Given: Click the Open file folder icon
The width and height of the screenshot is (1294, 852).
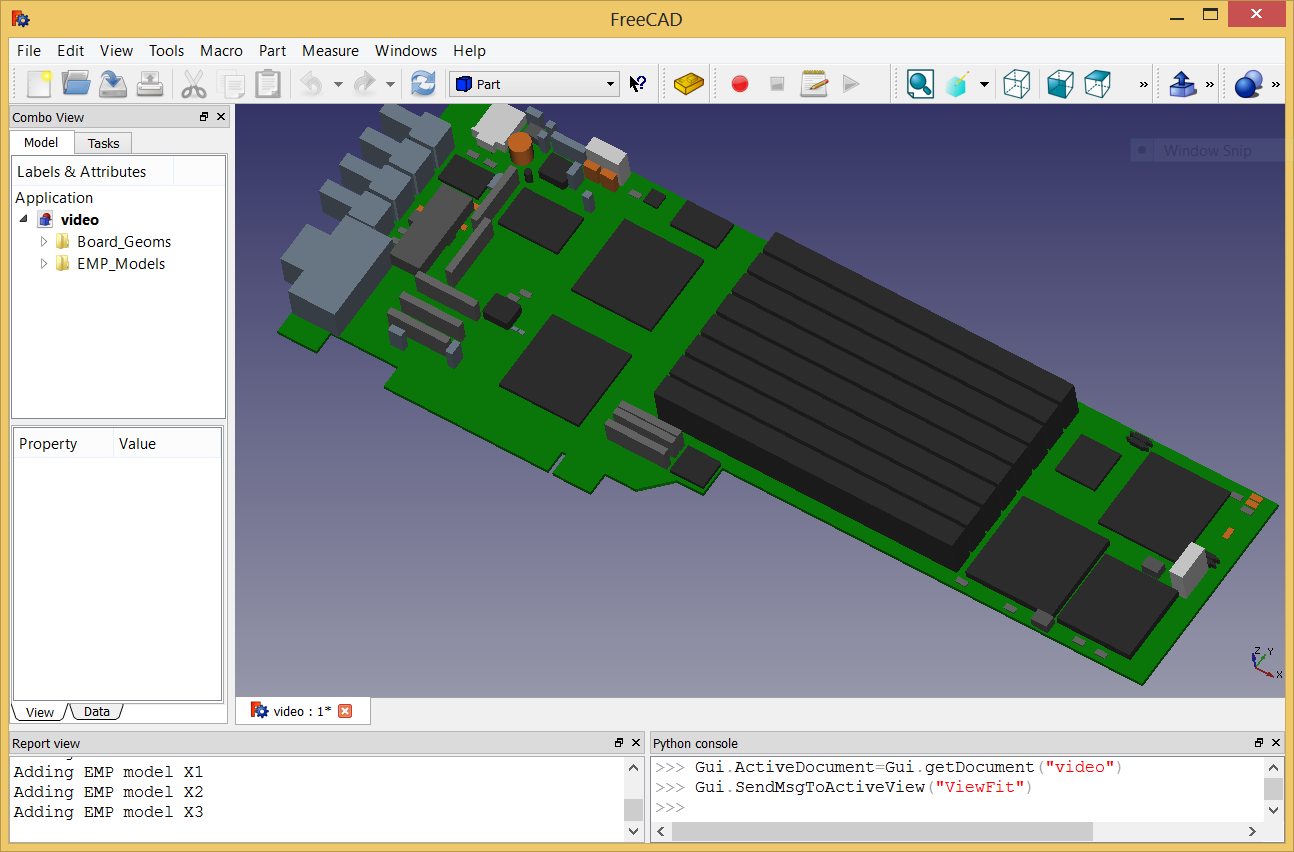Looking at the screenshot, I should (x=76, y=84).
